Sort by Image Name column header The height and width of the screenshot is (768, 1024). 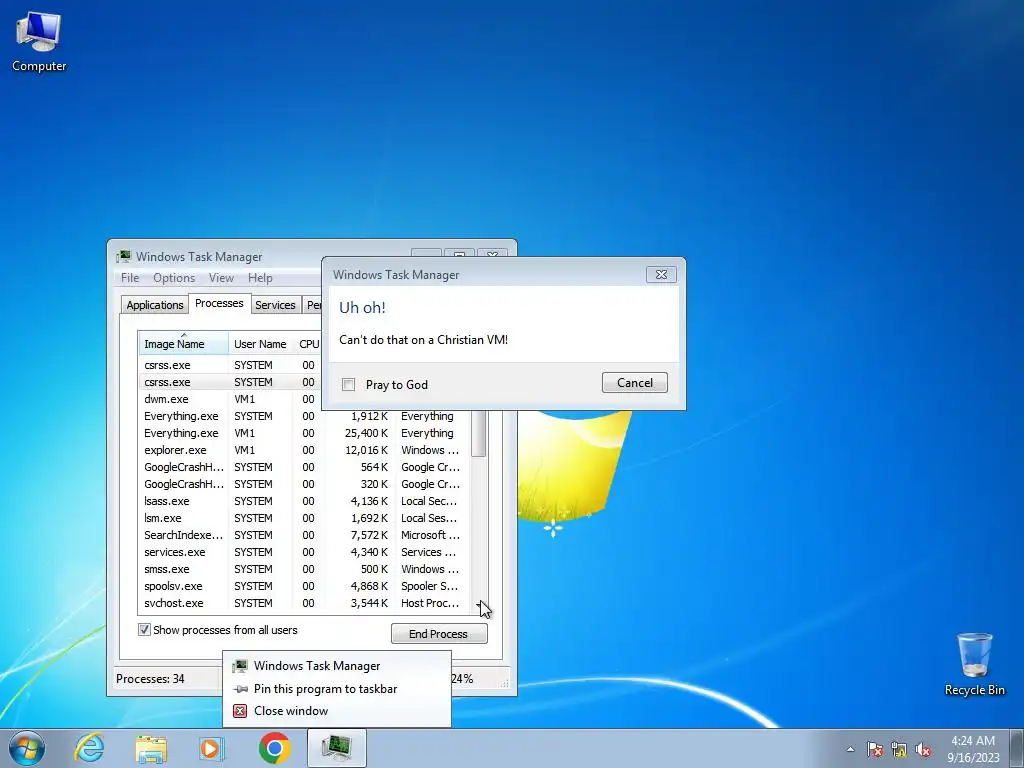click(183, 344)
